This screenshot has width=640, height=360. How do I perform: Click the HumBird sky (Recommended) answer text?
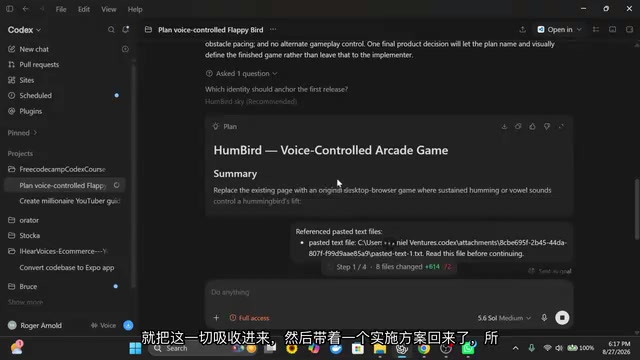point(251,101)
